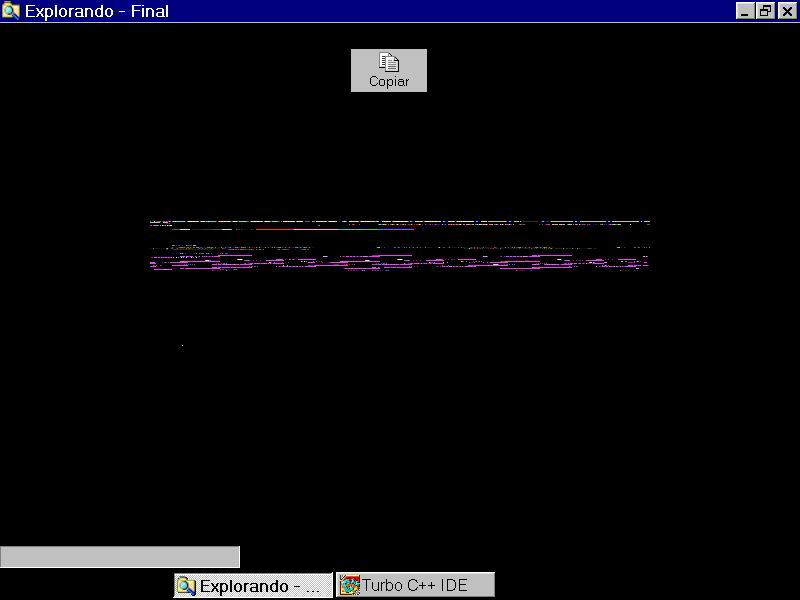Open the Explorando taskbar button
The width and height of the screenshot is (800, 600).
[x=253, y=585]
